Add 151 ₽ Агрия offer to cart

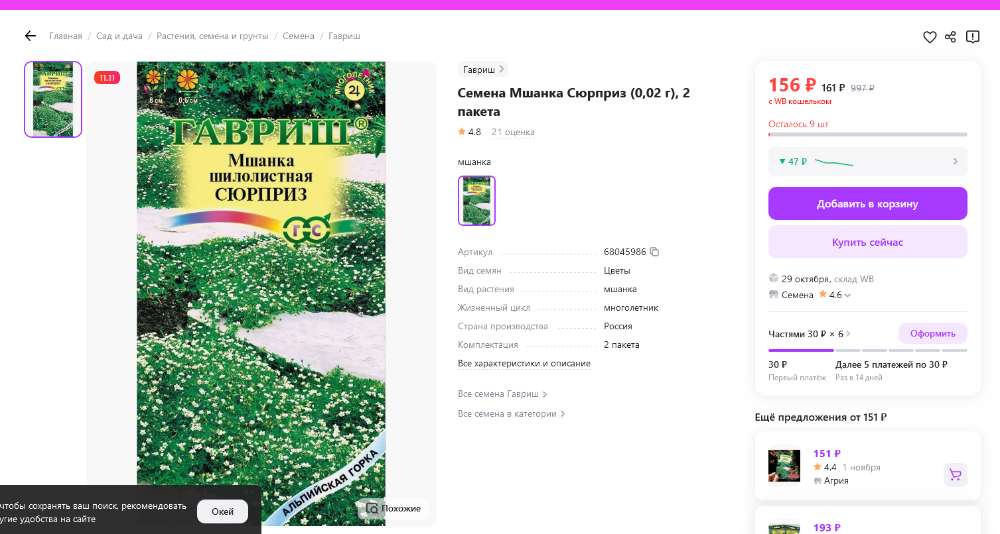click(955, 475)
